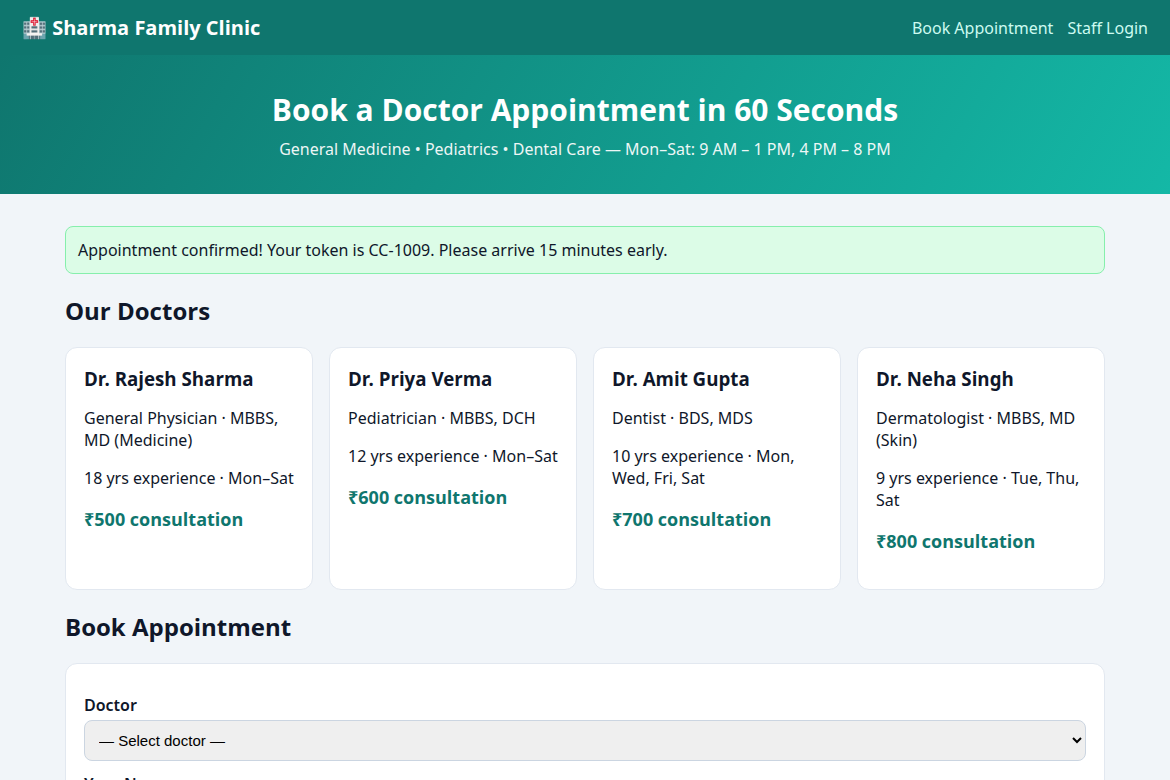The height and width of the screenshot is (780, 1170).
Task: Click the Book Appointment section heading
Action: (x=178, y=628)
